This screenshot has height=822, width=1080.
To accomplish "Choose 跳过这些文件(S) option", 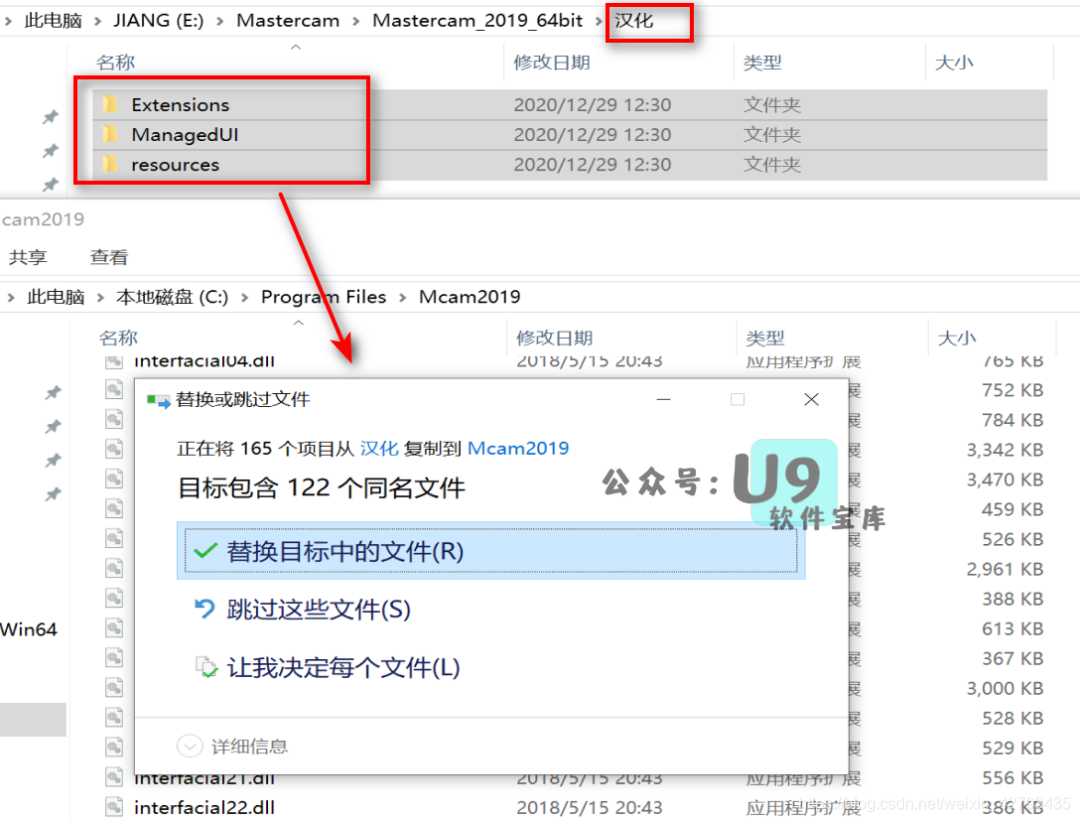I will 318,609.
